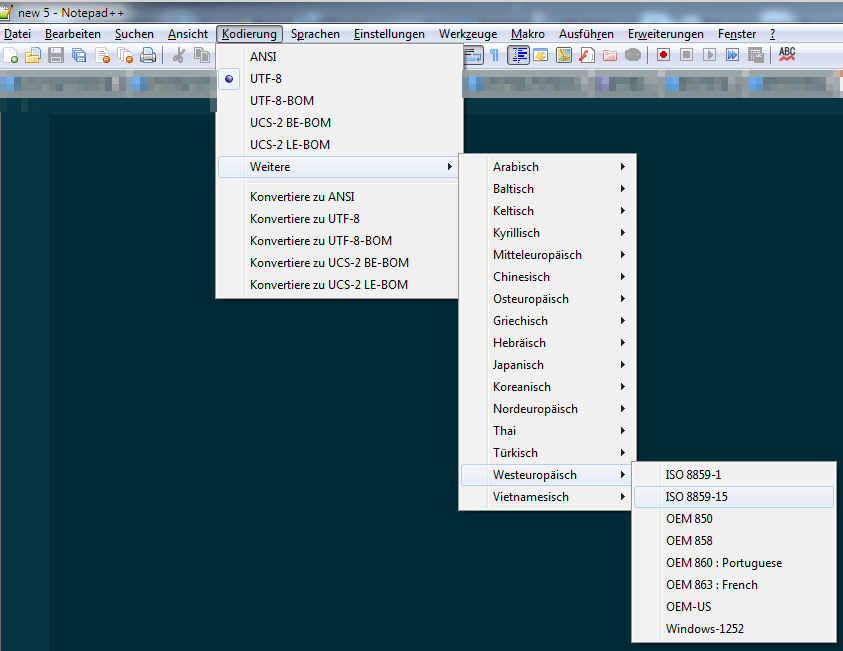Click the save recorded macro icon

755,55
